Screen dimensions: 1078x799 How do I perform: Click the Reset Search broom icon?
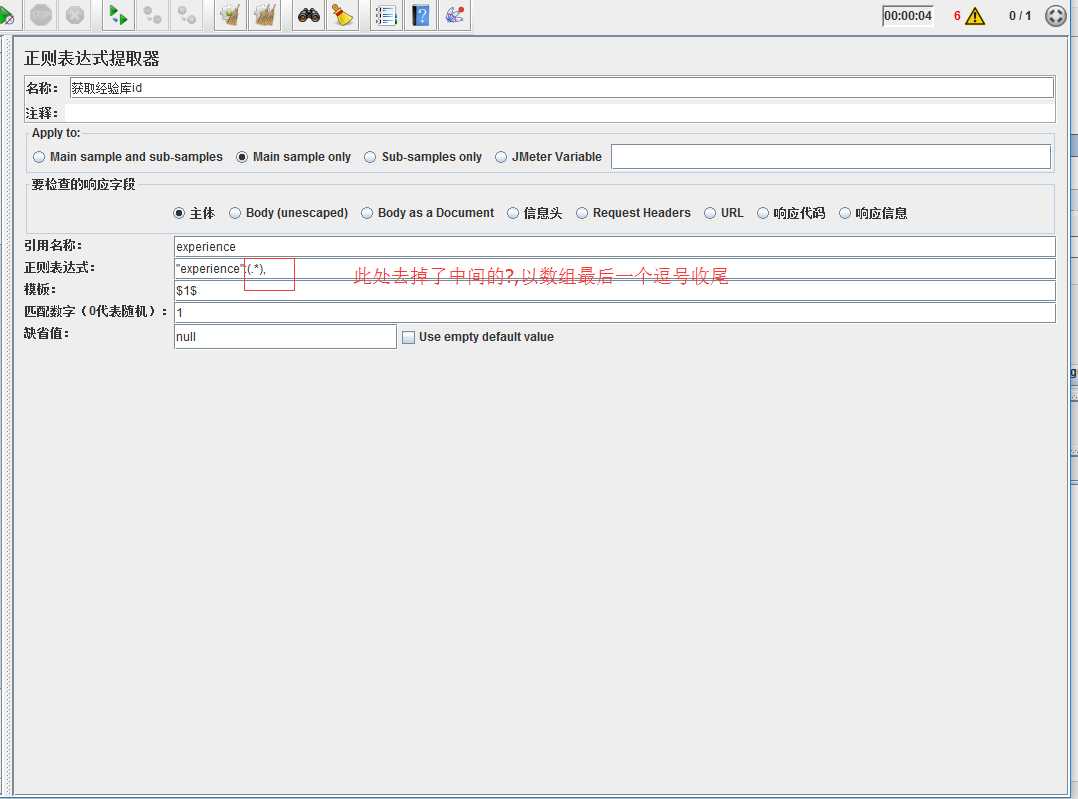[x=342, y=15]
